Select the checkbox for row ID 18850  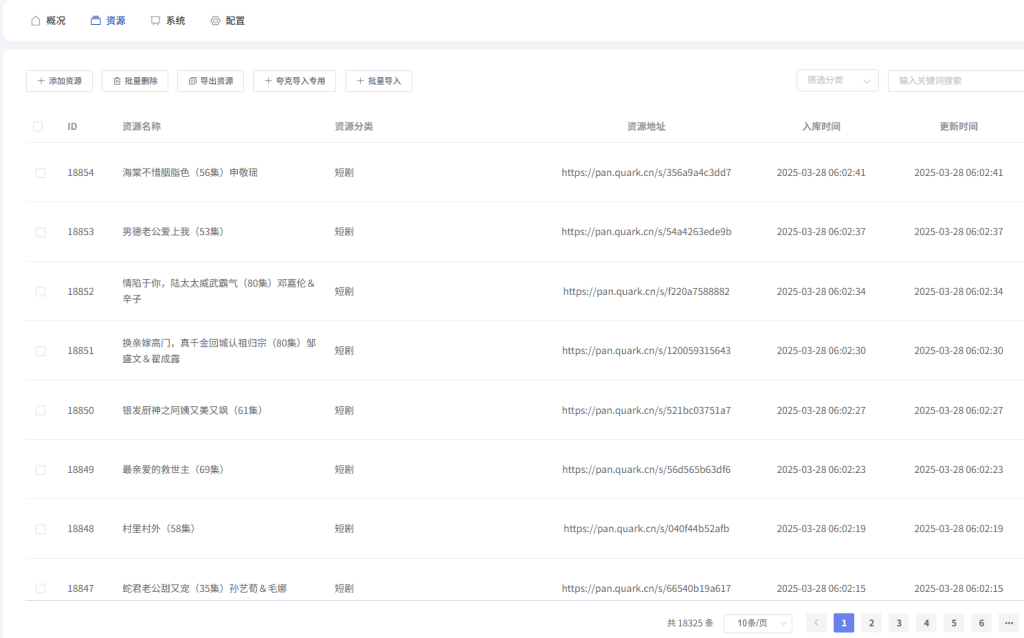(x=40, y=411)
